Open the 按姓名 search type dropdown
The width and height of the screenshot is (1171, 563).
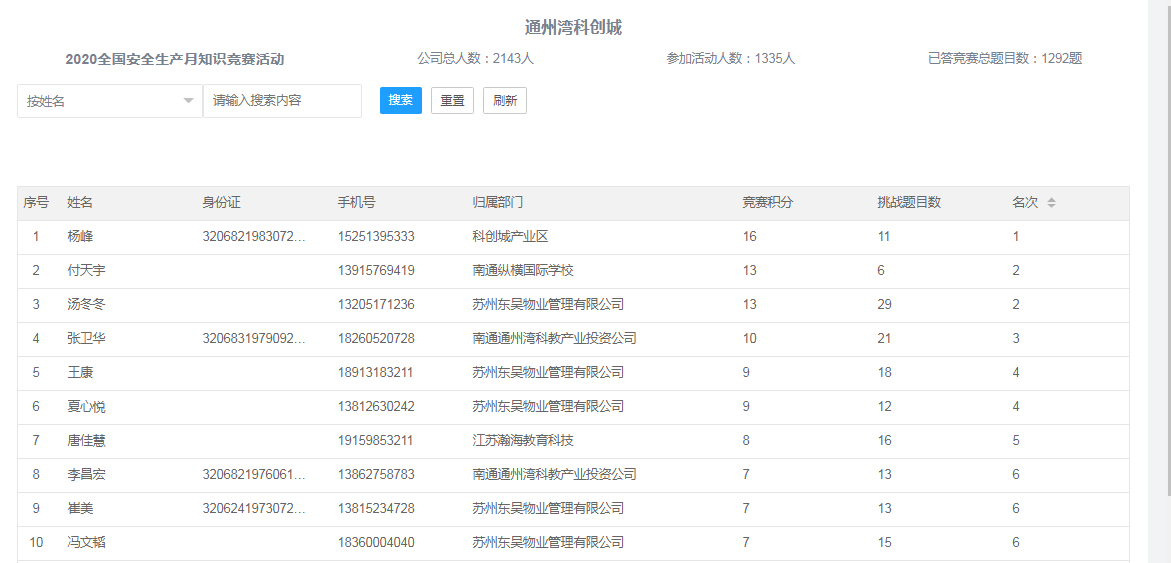pyautogui.click(x=110, y=101)
